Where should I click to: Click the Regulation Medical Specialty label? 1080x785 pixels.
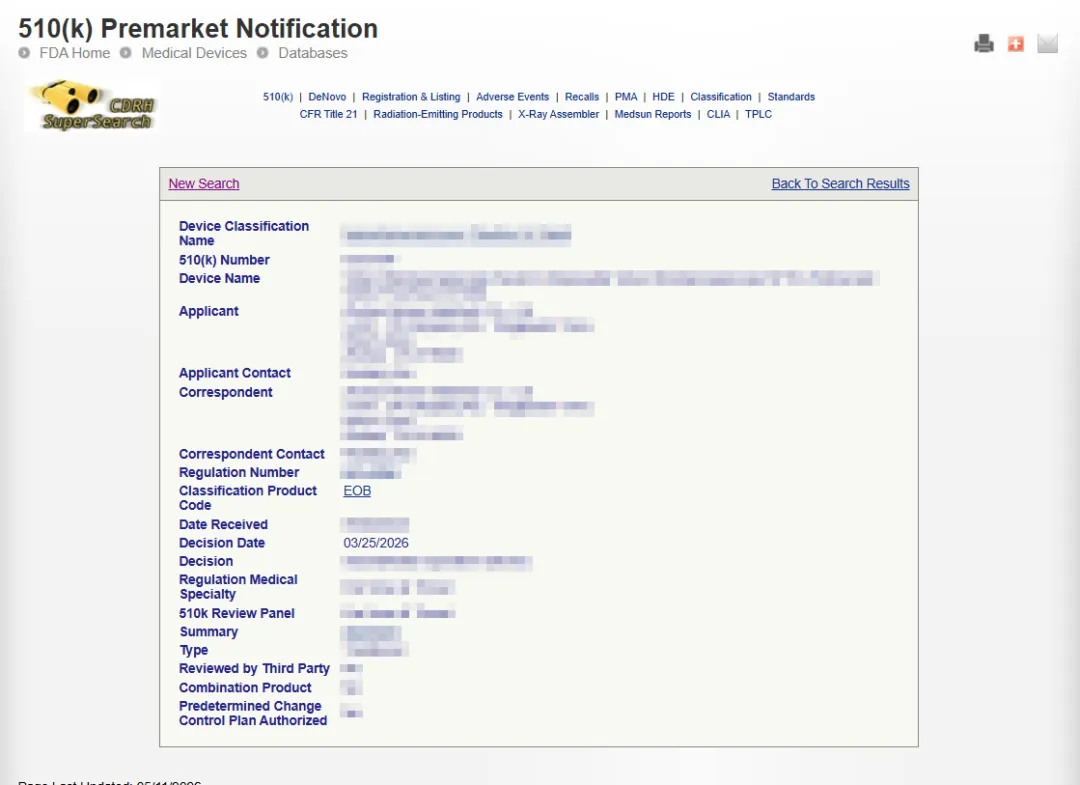[238, 587]
